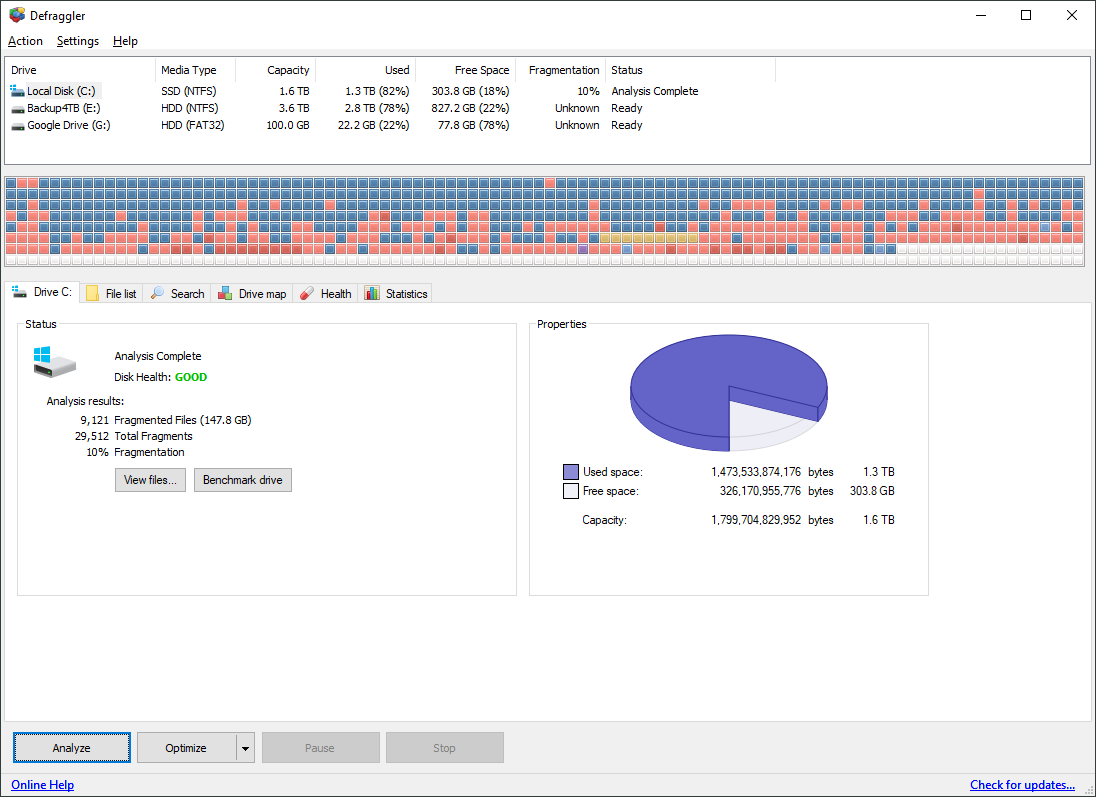Switch to the Statistics tab
Screen dimensions: 1096x797
click(396, 294)
